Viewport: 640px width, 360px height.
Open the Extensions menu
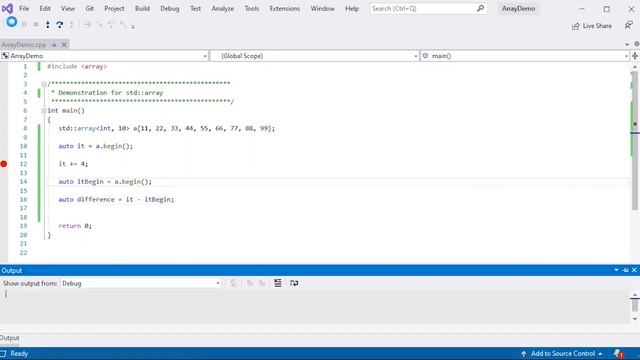tap(284, 8)
